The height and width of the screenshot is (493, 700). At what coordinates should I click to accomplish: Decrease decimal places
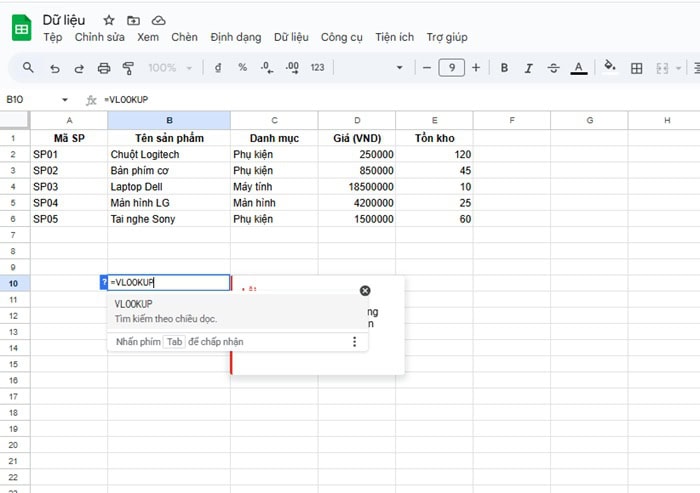point(267,68)
